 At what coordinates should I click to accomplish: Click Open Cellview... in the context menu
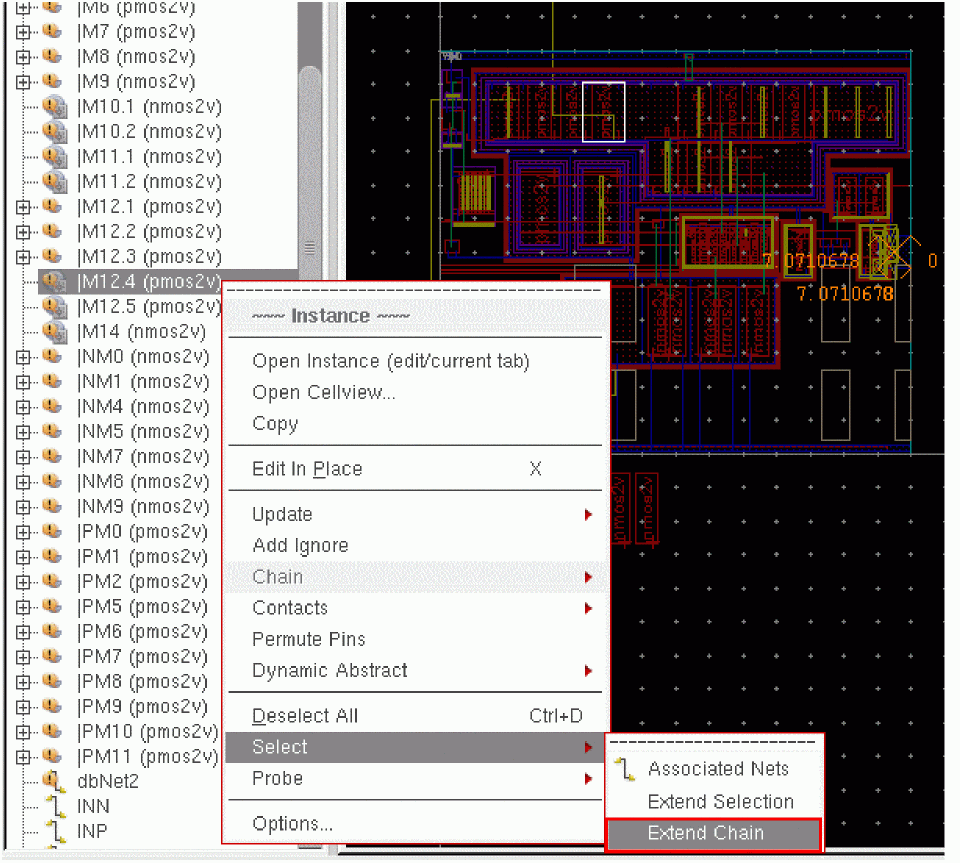pyautogui.click(x=323, y=393)
